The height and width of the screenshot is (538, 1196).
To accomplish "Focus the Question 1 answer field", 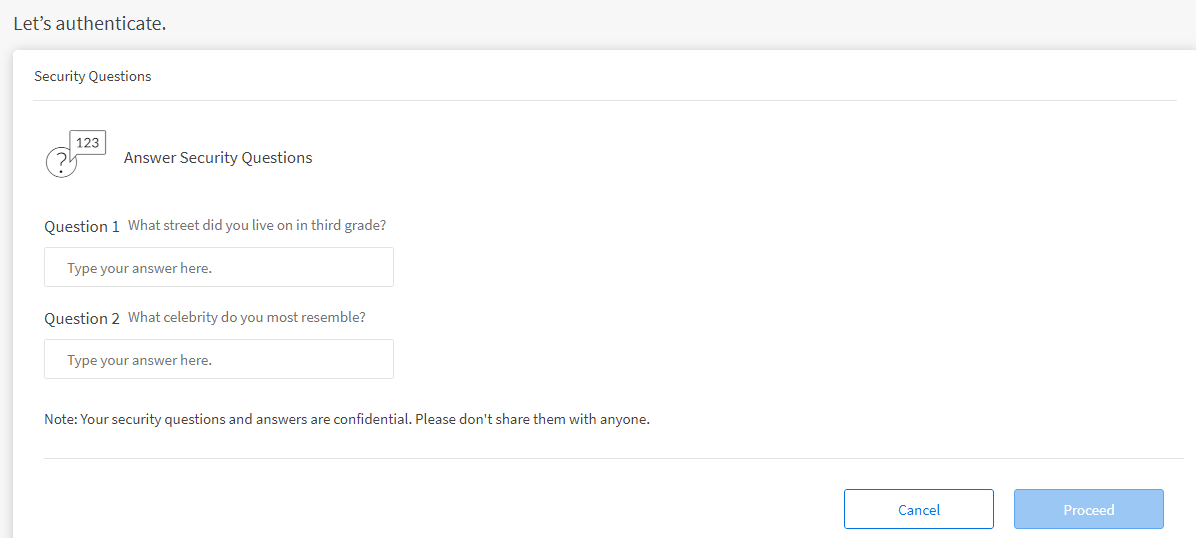I will click(219, 268).
